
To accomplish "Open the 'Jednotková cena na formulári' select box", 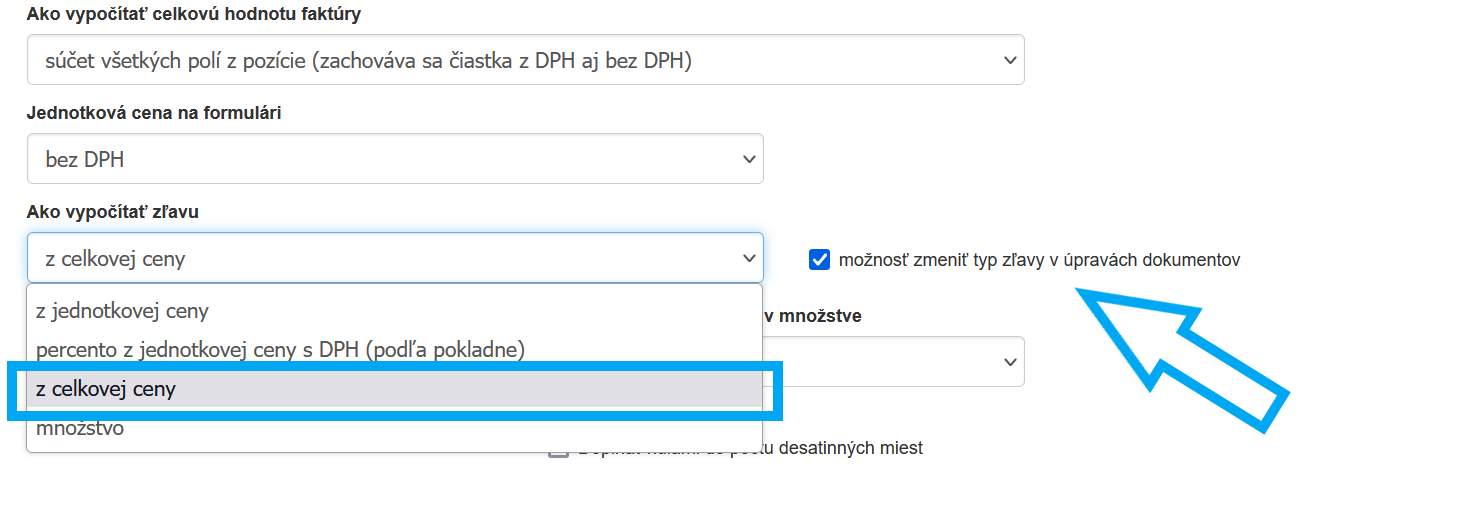I will click(395, 159).
